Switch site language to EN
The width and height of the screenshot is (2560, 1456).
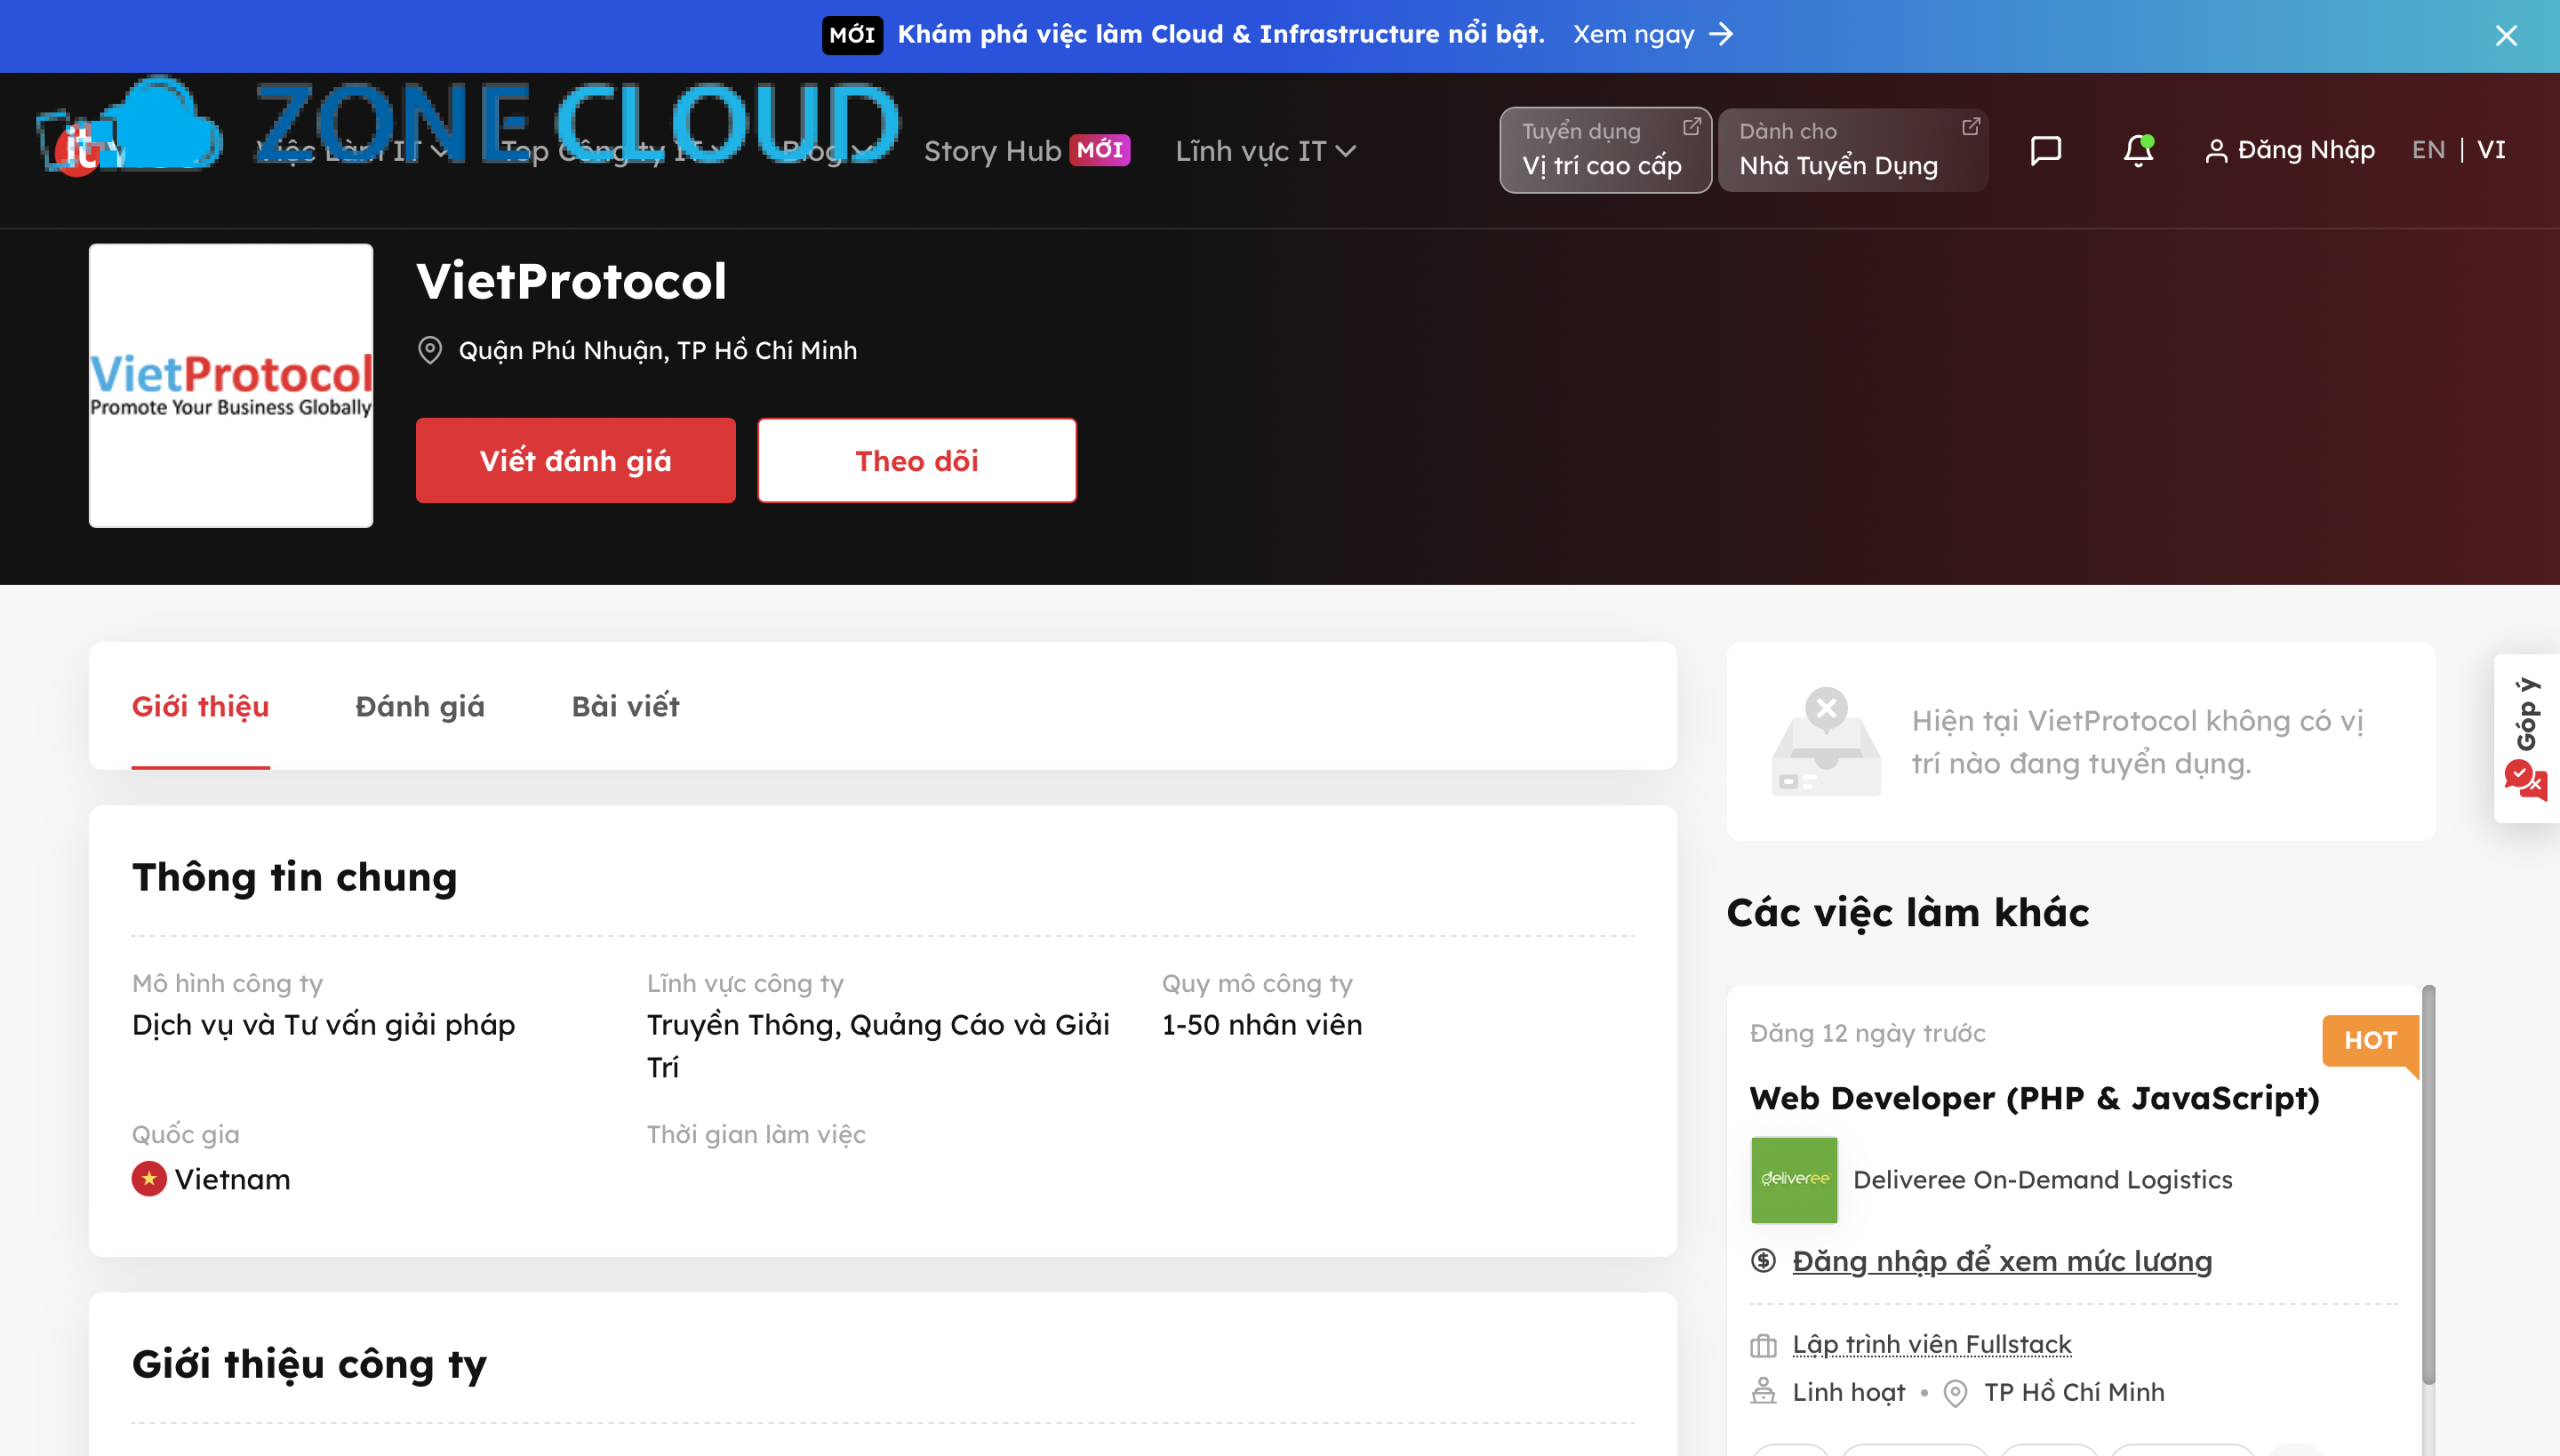click(x=2429, y=150)
